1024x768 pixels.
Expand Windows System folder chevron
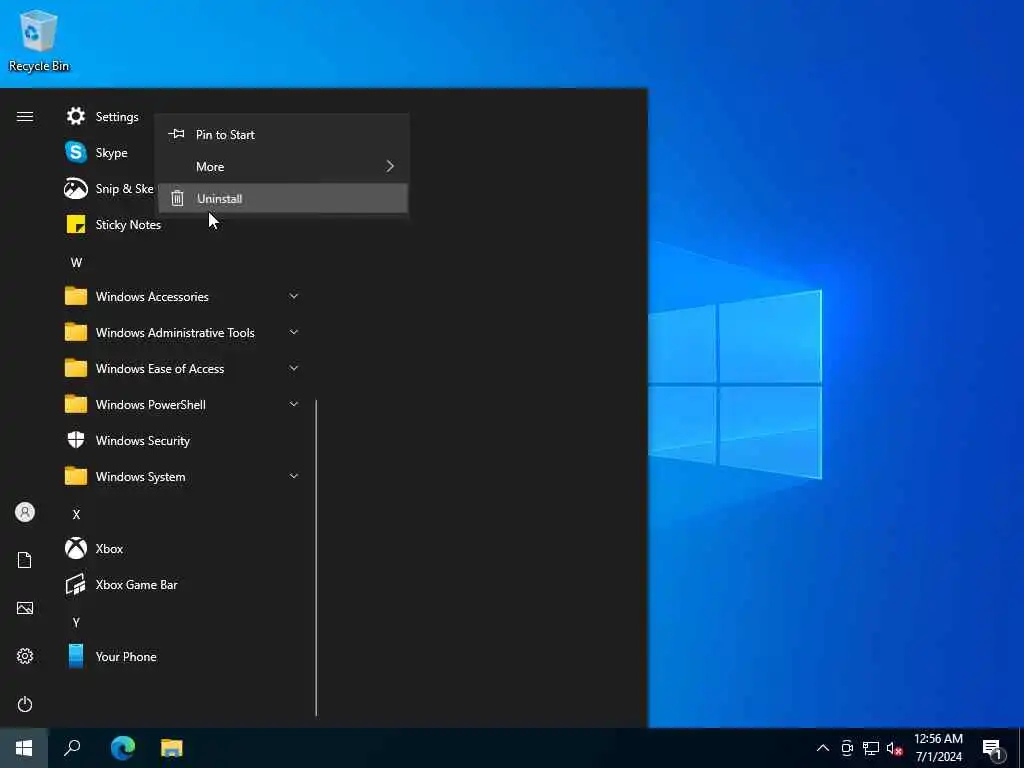click(294, 476)
